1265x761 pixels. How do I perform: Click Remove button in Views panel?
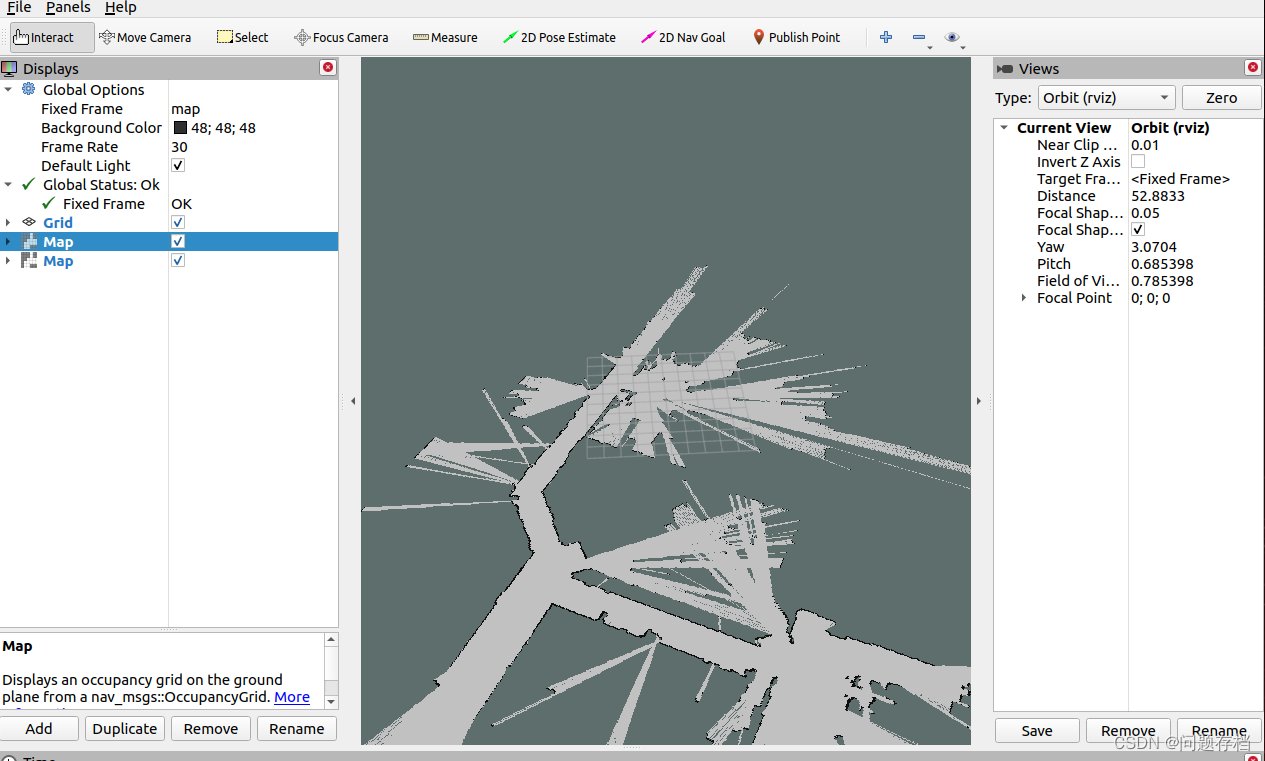point(1128,731)
